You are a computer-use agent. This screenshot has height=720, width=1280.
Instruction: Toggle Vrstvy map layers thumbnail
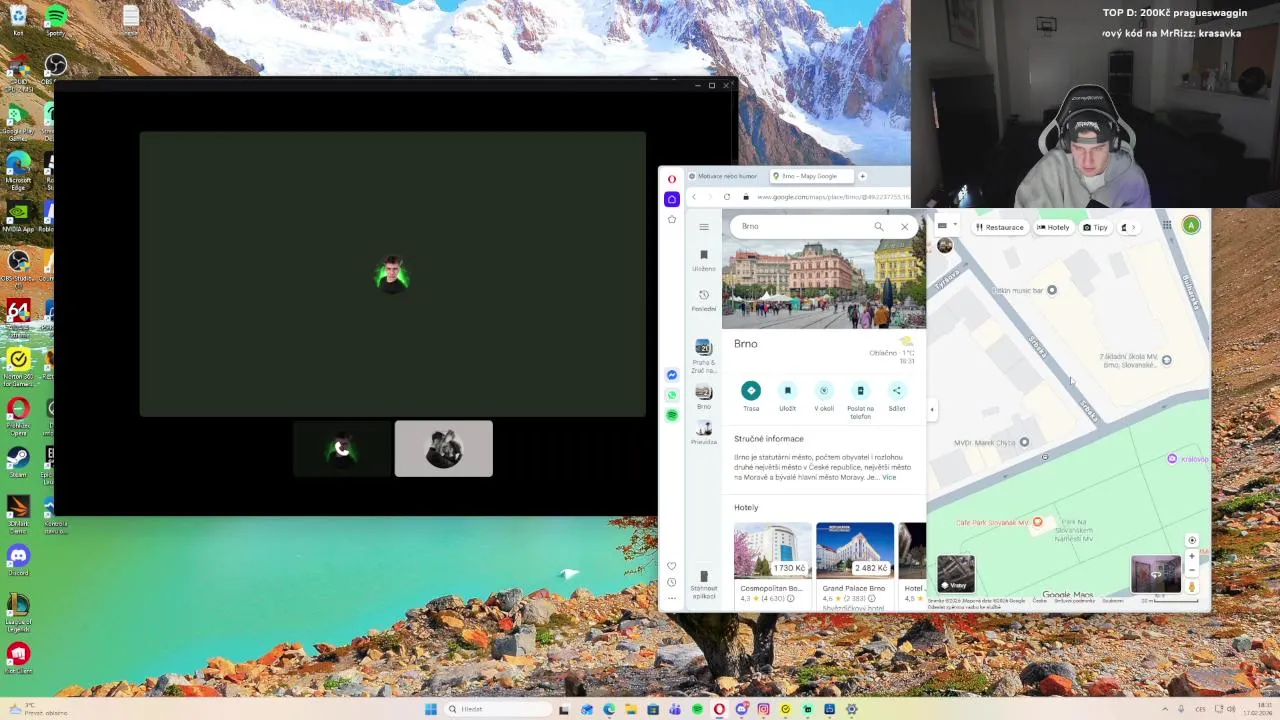[x=956, y=574]
